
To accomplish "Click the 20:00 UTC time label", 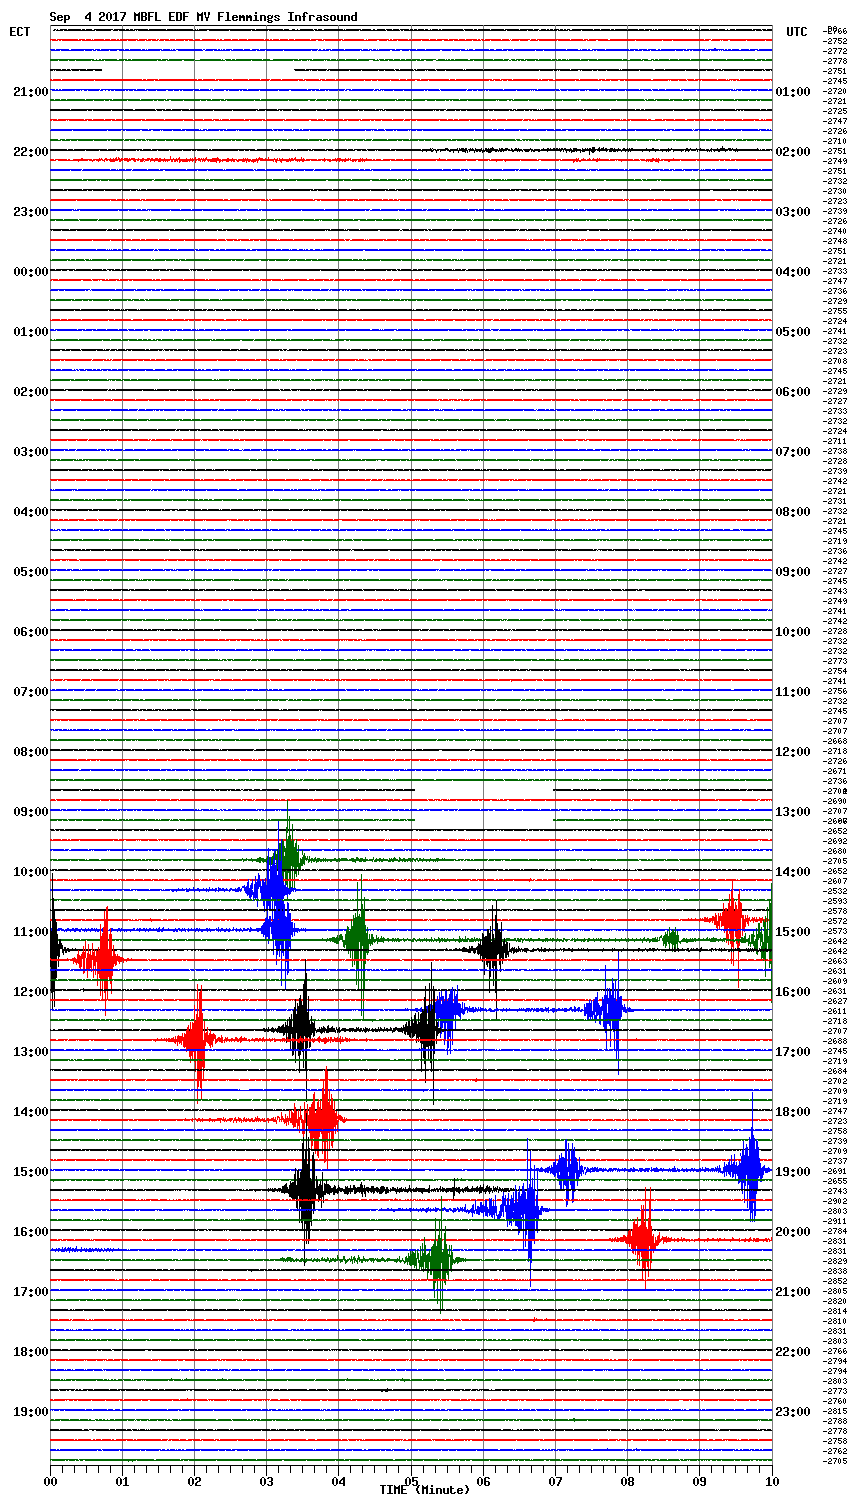I will coord(793,1232).
